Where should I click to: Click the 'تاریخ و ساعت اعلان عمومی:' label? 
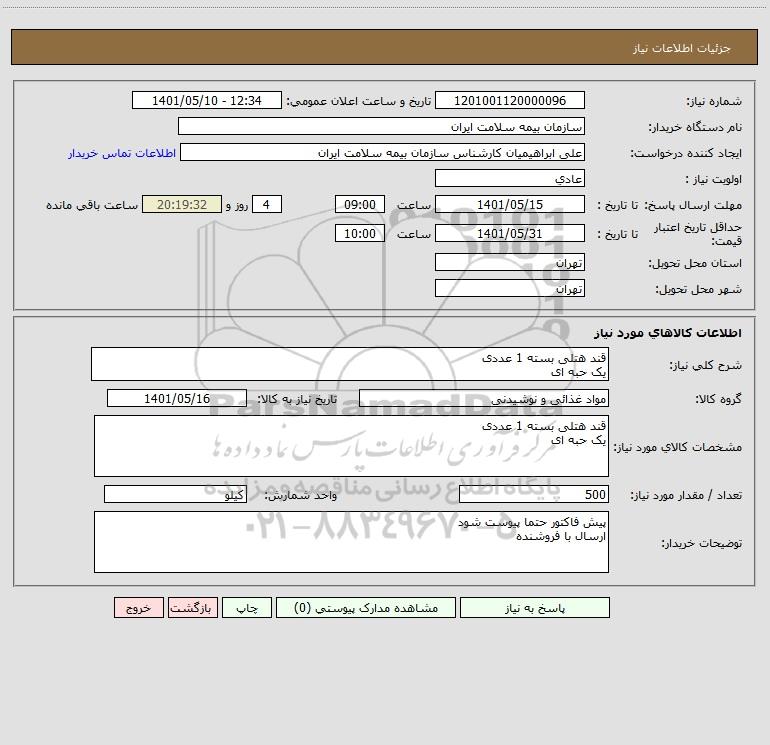pos(359,101)
